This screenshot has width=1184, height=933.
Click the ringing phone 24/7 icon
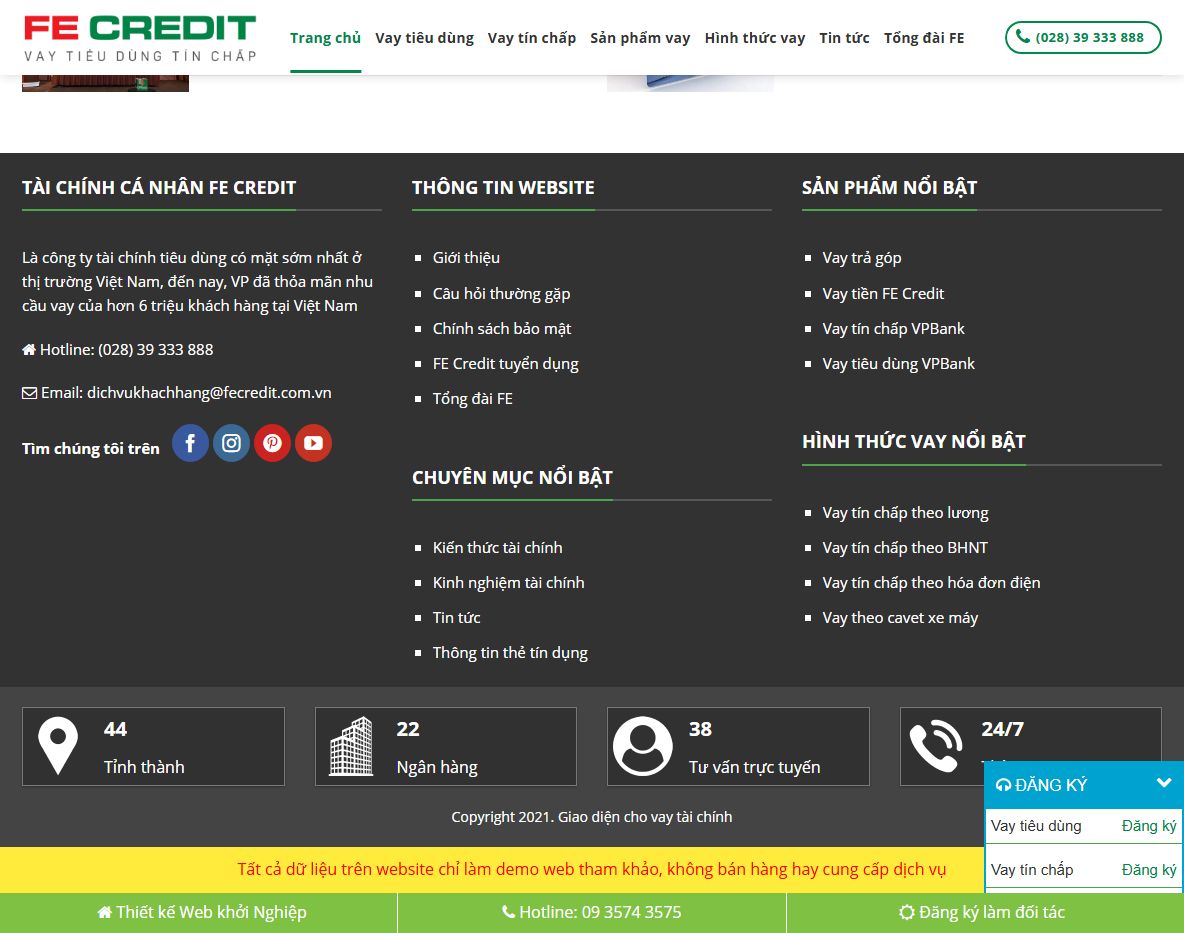[936, 746]
